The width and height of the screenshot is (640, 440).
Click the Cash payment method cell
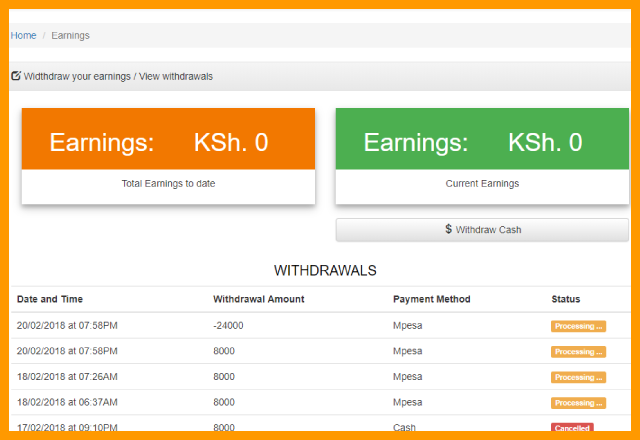coord(405,427)
